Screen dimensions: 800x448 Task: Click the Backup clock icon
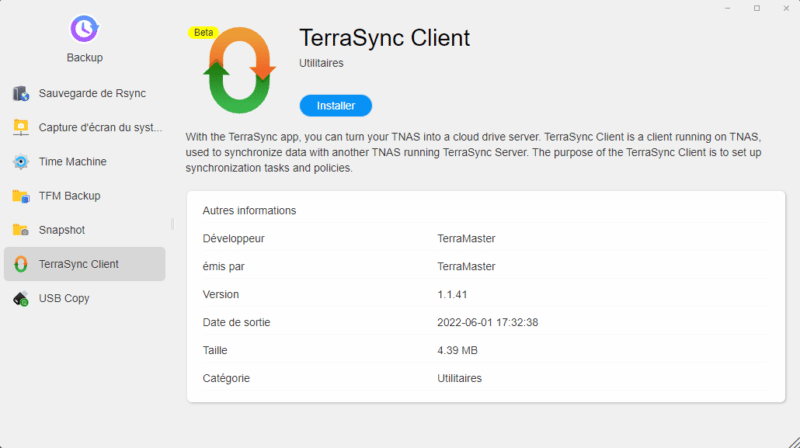84,29
